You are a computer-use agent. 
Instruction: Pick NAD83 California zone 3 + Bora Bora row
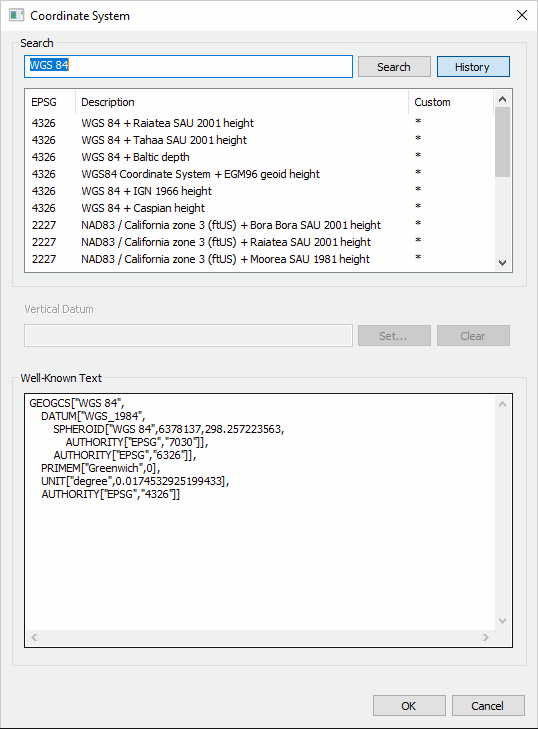pyautogui.click(x=259, y=225)
